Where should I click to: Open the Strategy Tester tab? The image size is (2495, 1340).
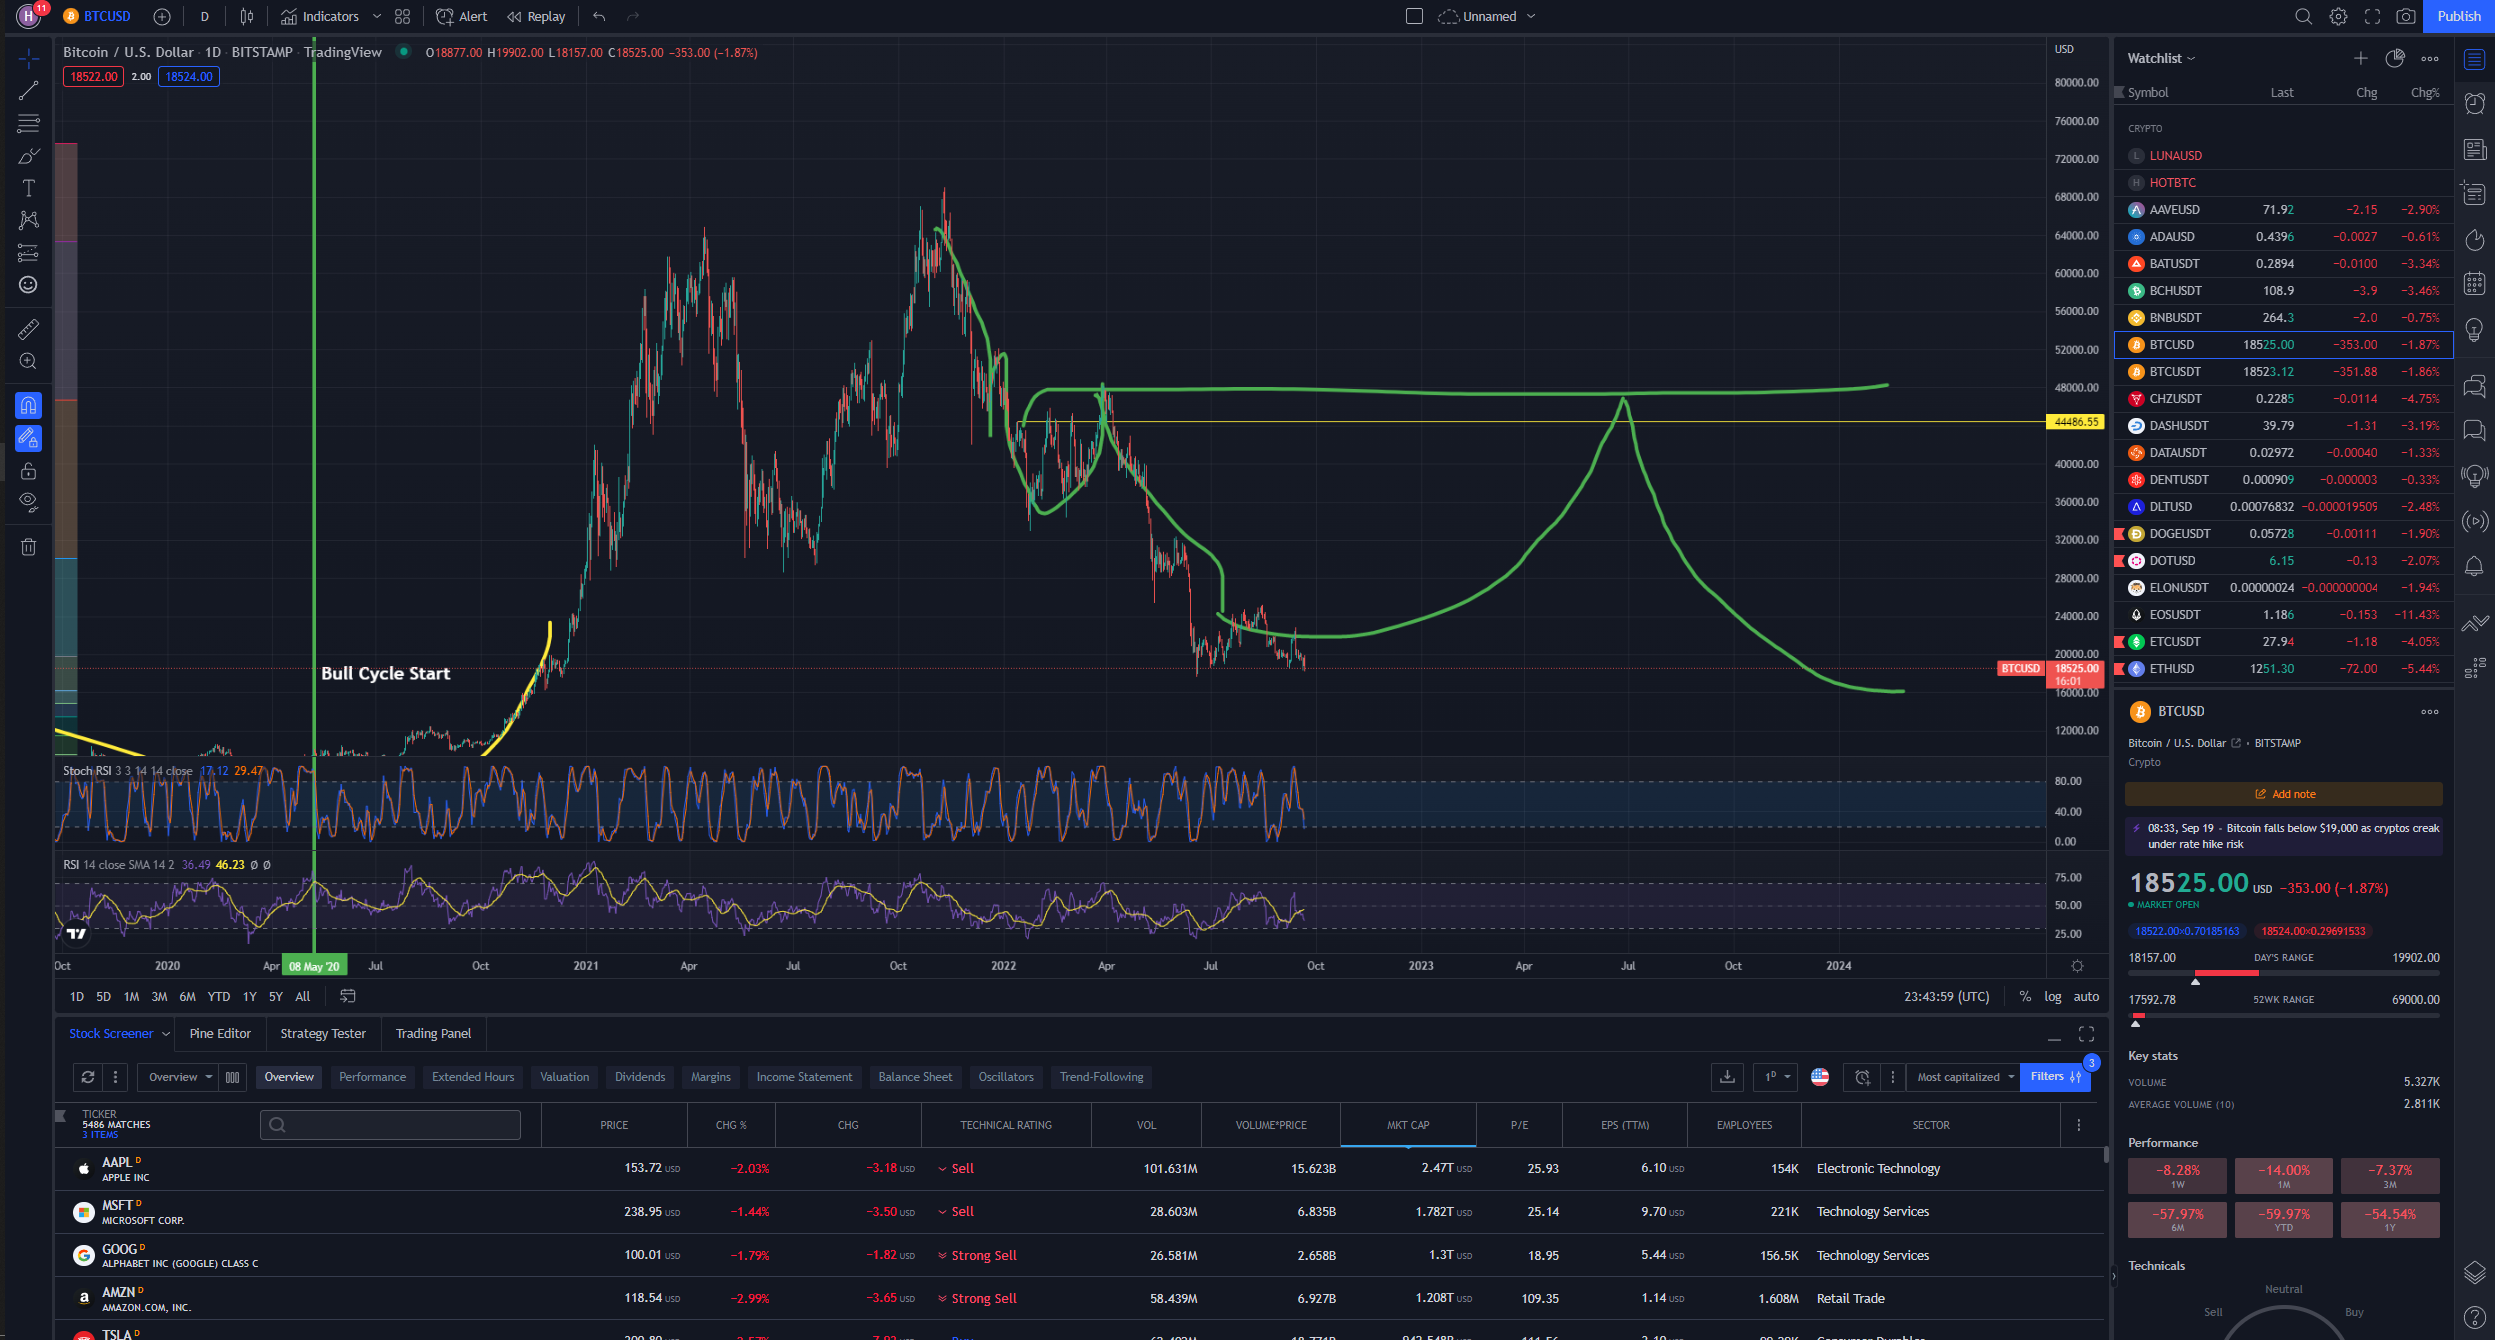click(x=323, y=1033)
